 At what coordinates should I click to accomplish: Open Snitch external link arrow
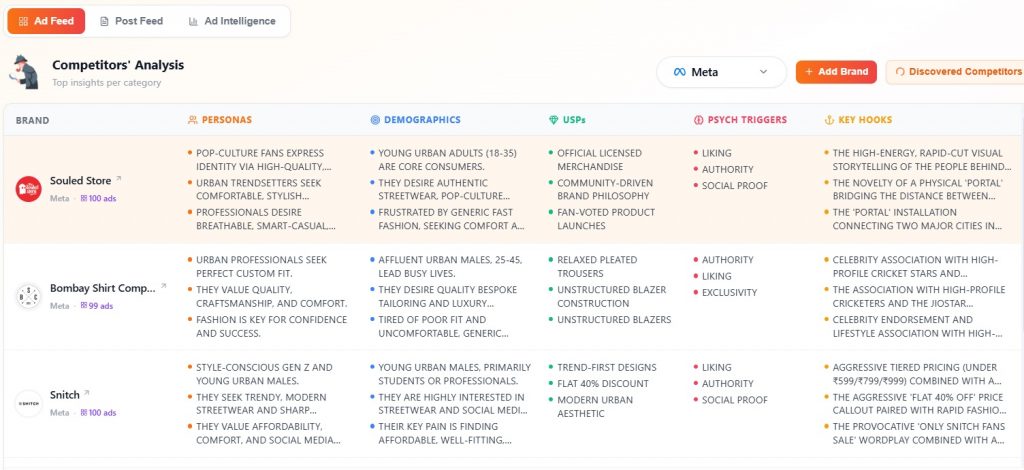(87, 393)
